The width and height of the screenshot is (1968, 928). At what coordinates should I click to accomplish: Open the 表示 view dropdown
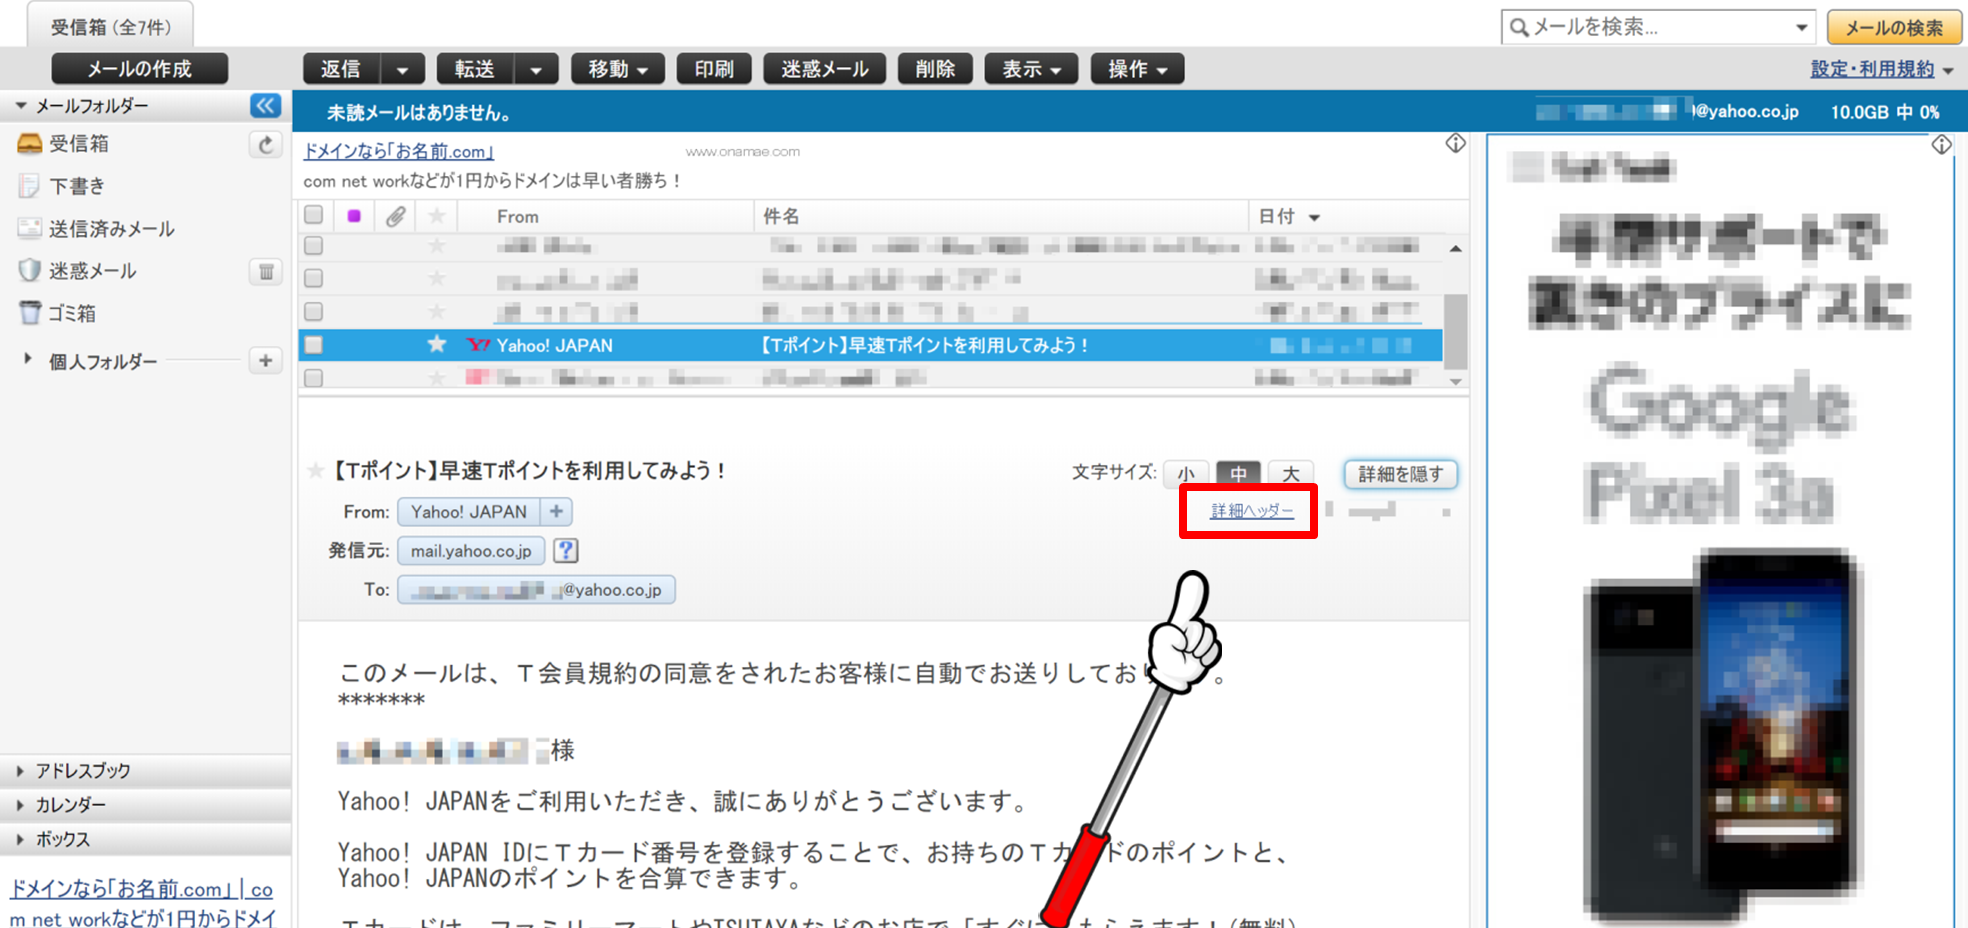(x=1031, y=69)
